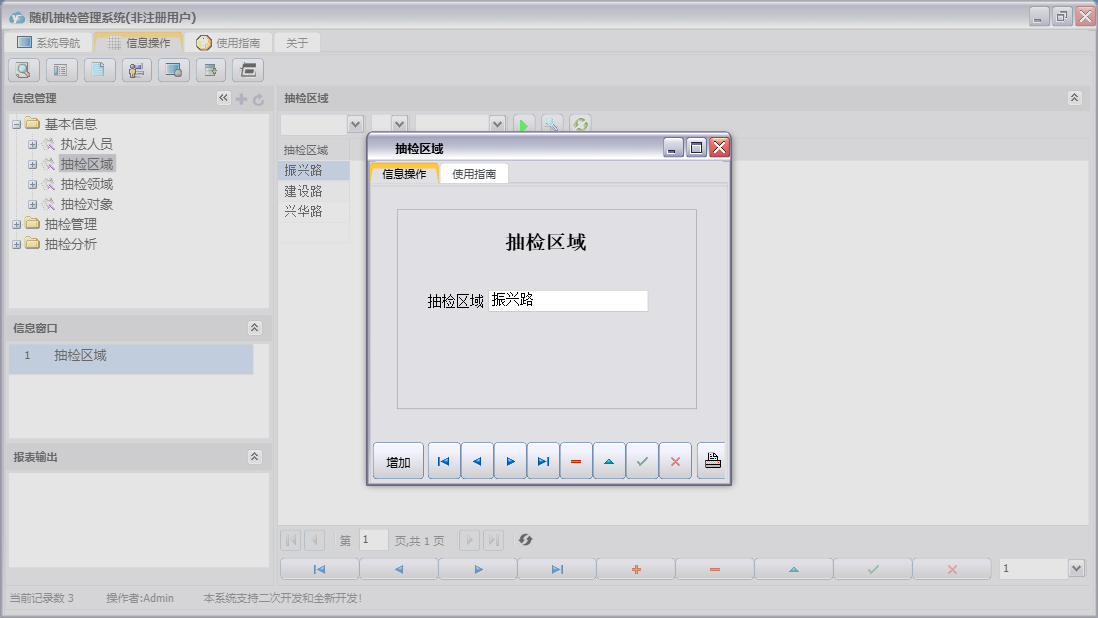Click the green checkmark confirm icon in the dialog

[642, 460]
